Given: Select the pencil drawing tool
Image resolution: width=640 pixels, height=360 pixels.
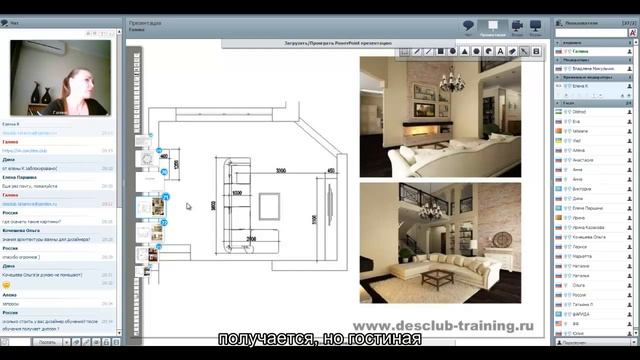Looking at the screenshot, I should [x=417, y=51].
